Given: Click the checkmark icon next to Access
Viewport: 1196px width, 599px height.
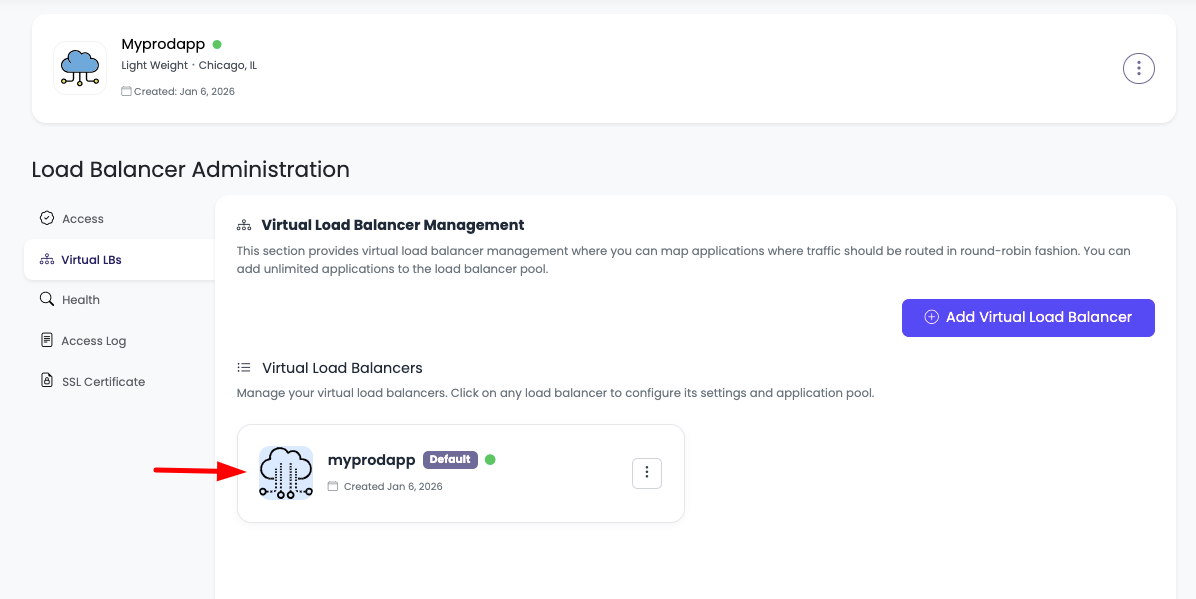Looking at the screenshot, I should pos(47,218).
